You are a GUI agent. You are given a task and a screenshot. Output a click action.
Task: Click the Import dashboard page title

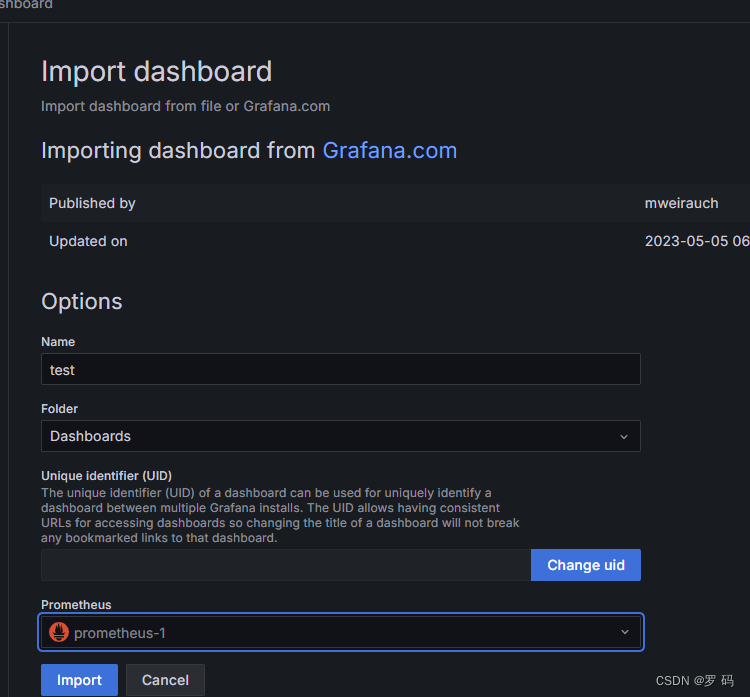pyautogui.click(x=156, y=72)
